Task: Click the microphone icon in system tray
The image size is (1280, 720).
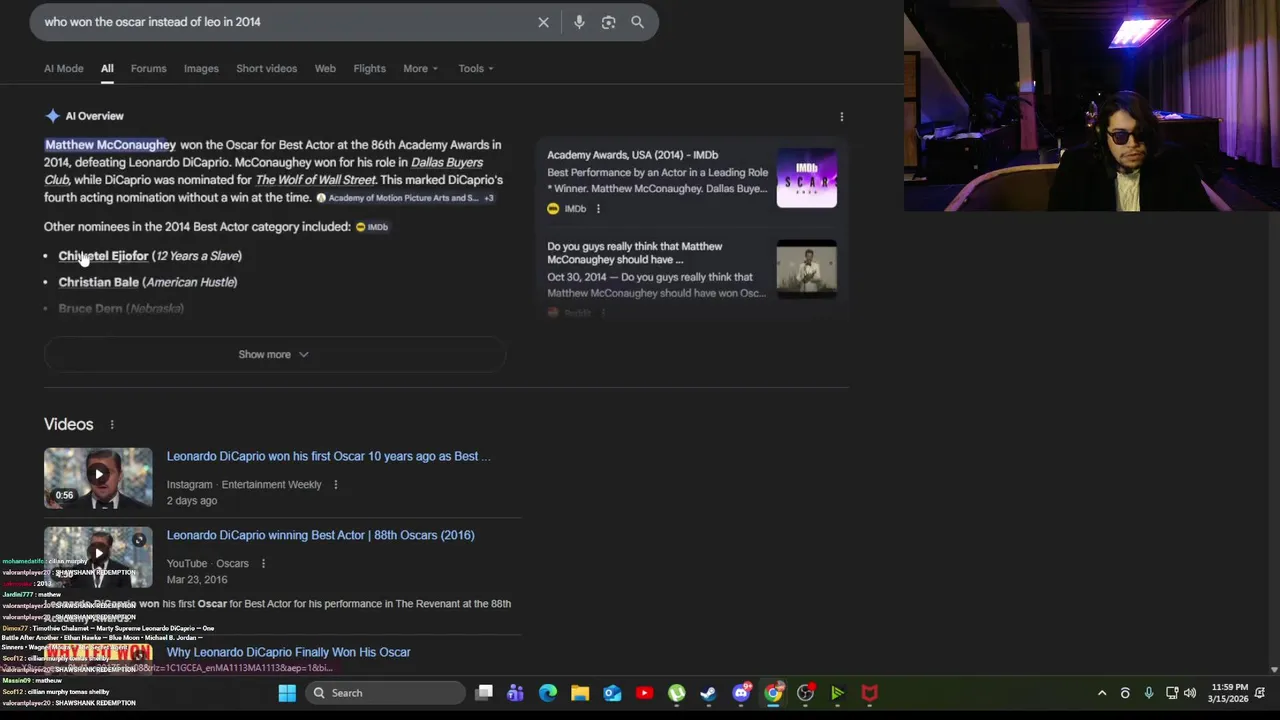Action: 1148,693
